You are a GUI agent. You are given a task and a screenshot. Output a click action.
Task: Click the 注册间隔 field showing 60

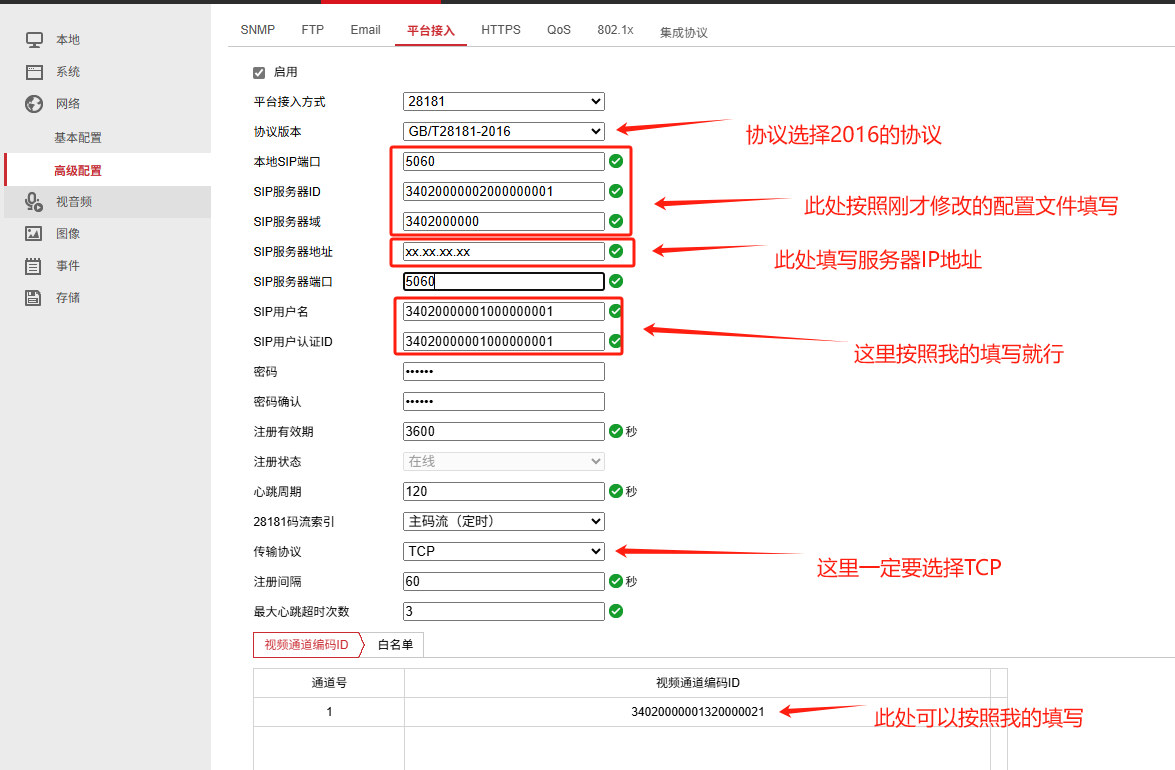coord(504,580)
